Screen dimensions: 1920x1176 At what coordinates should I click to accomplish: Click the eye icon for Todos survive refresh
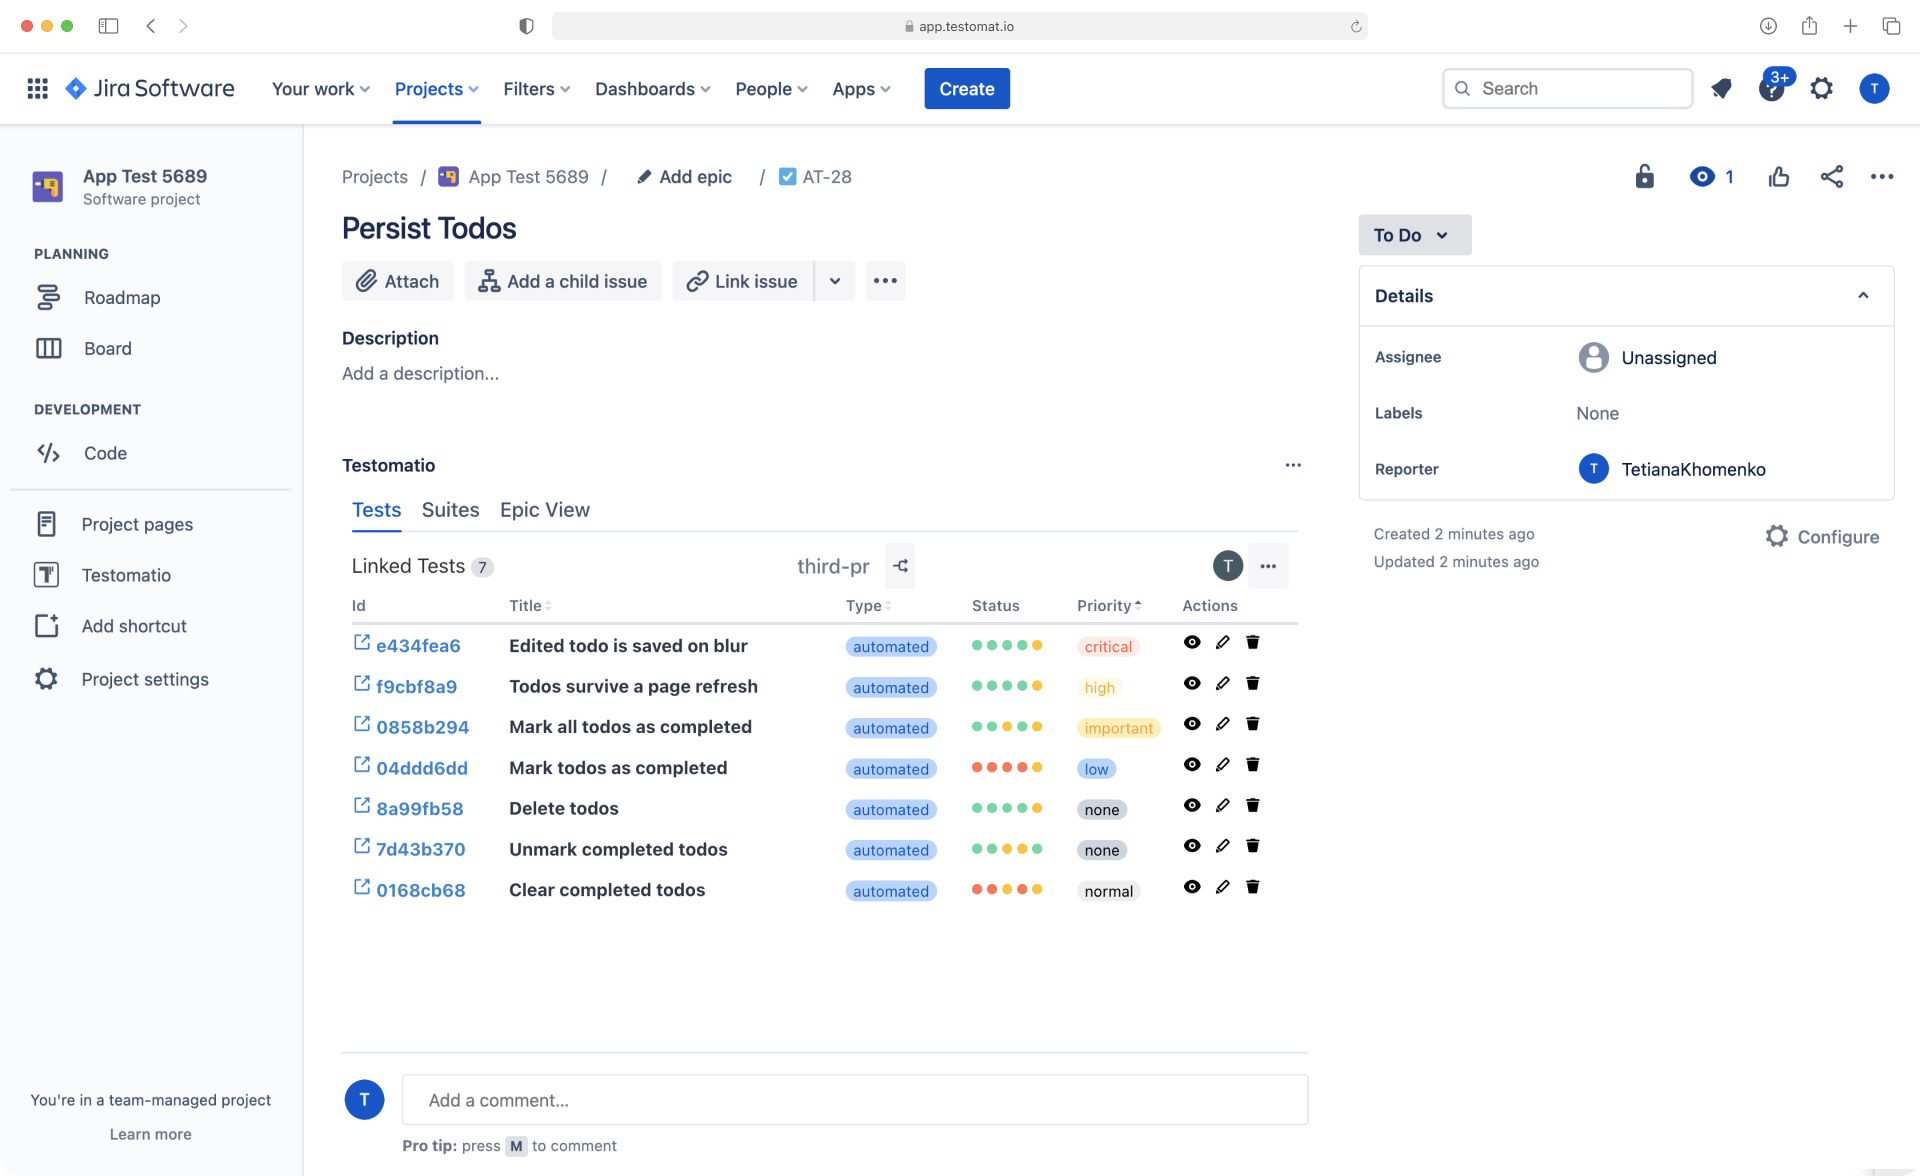1192,684
